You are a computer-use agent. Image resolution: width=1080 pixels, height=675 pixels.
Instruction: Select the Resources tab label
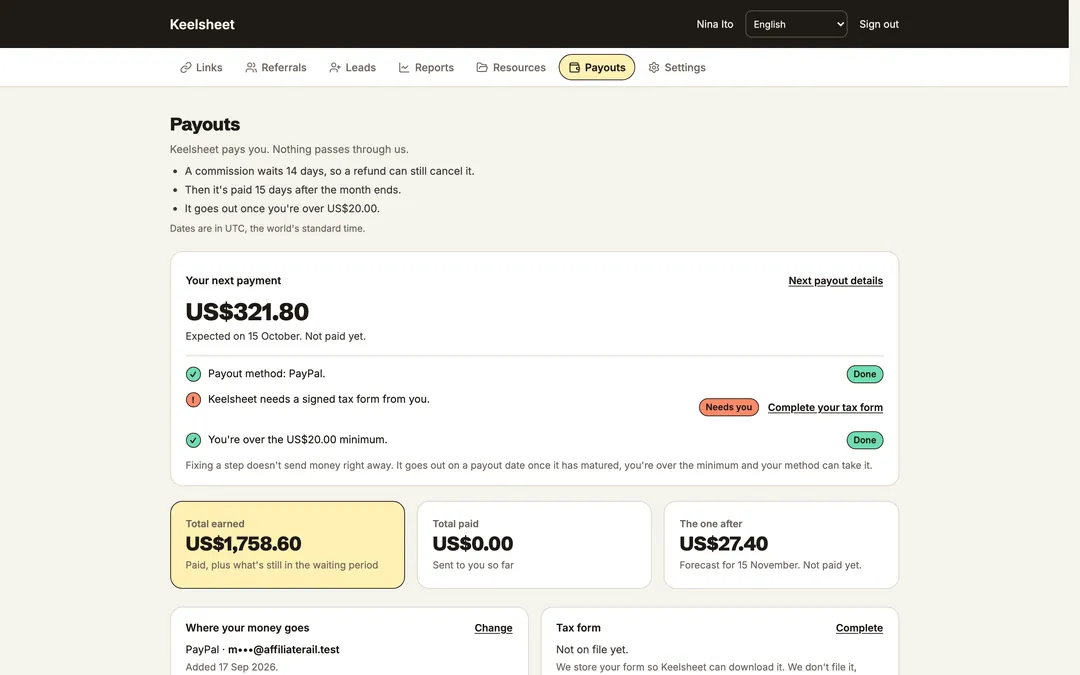pos(519,68)
